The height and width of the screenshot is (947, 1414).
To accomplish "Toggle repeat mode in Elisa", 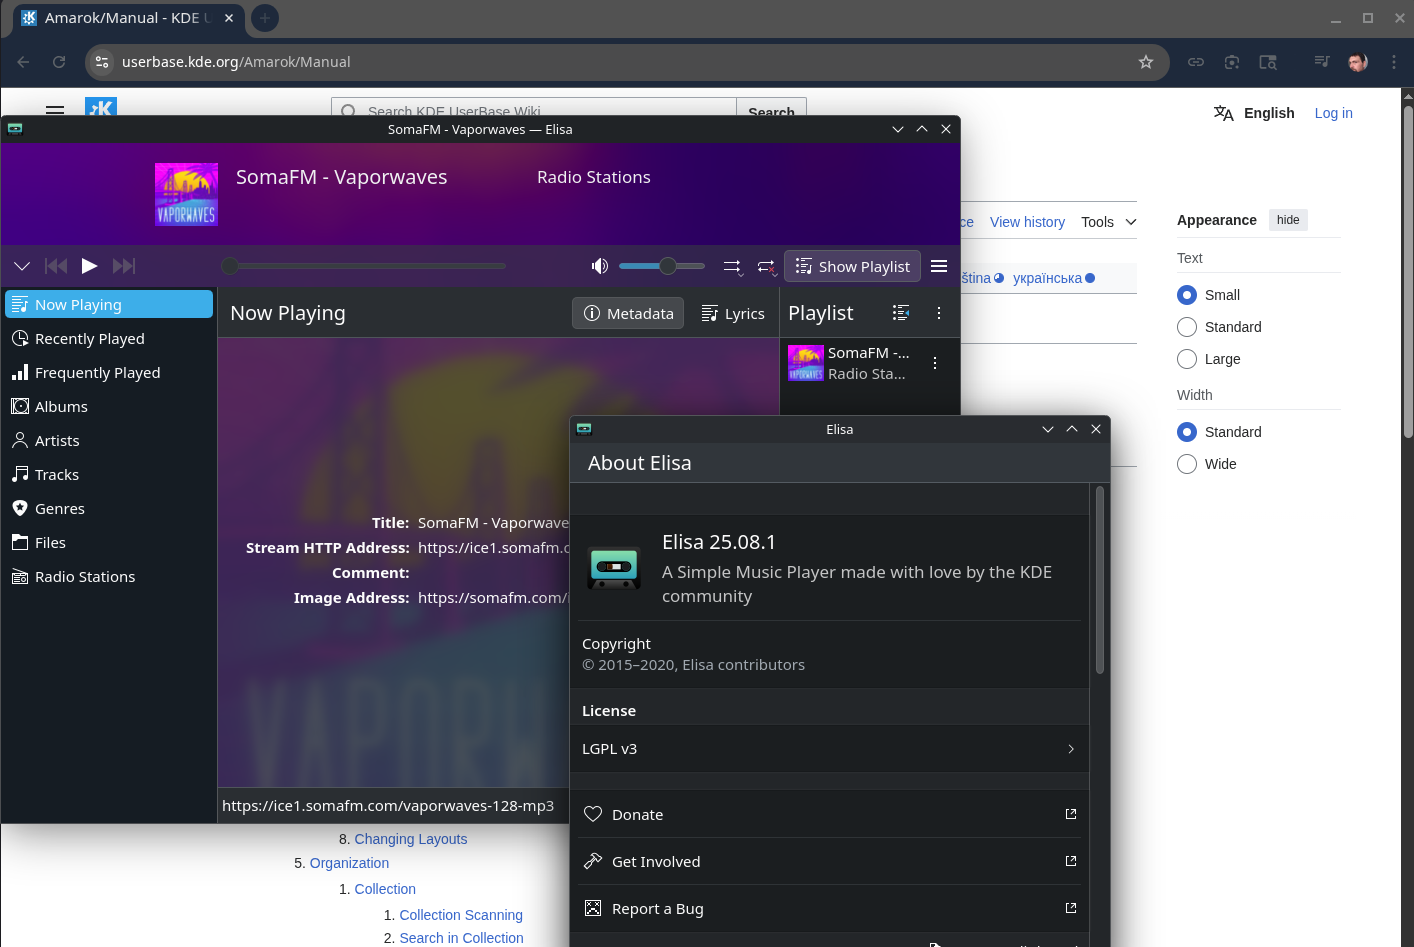I will [x=766, y=266].
